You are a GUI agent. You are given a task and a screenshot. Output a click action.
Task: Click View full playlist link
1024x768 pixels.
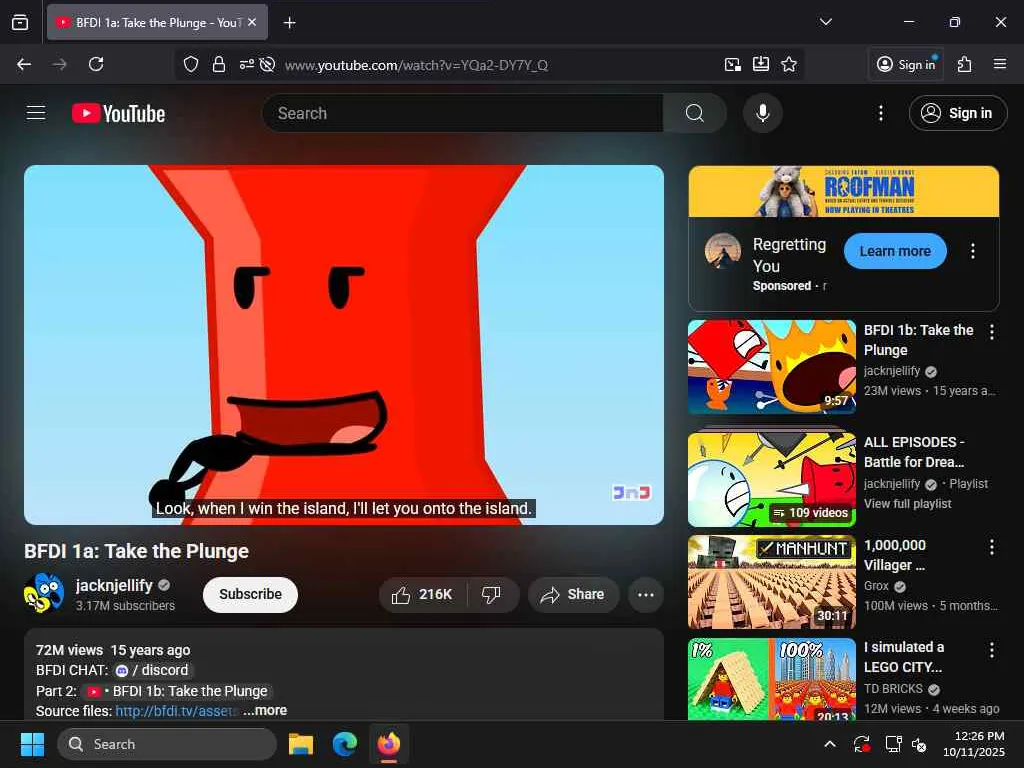click(x=907, y=504)
